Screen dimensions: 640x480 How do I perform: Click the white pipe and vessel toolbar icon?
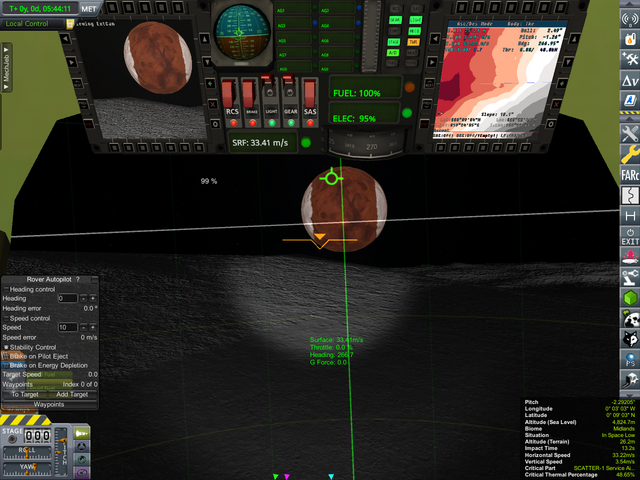coord(630,380)
